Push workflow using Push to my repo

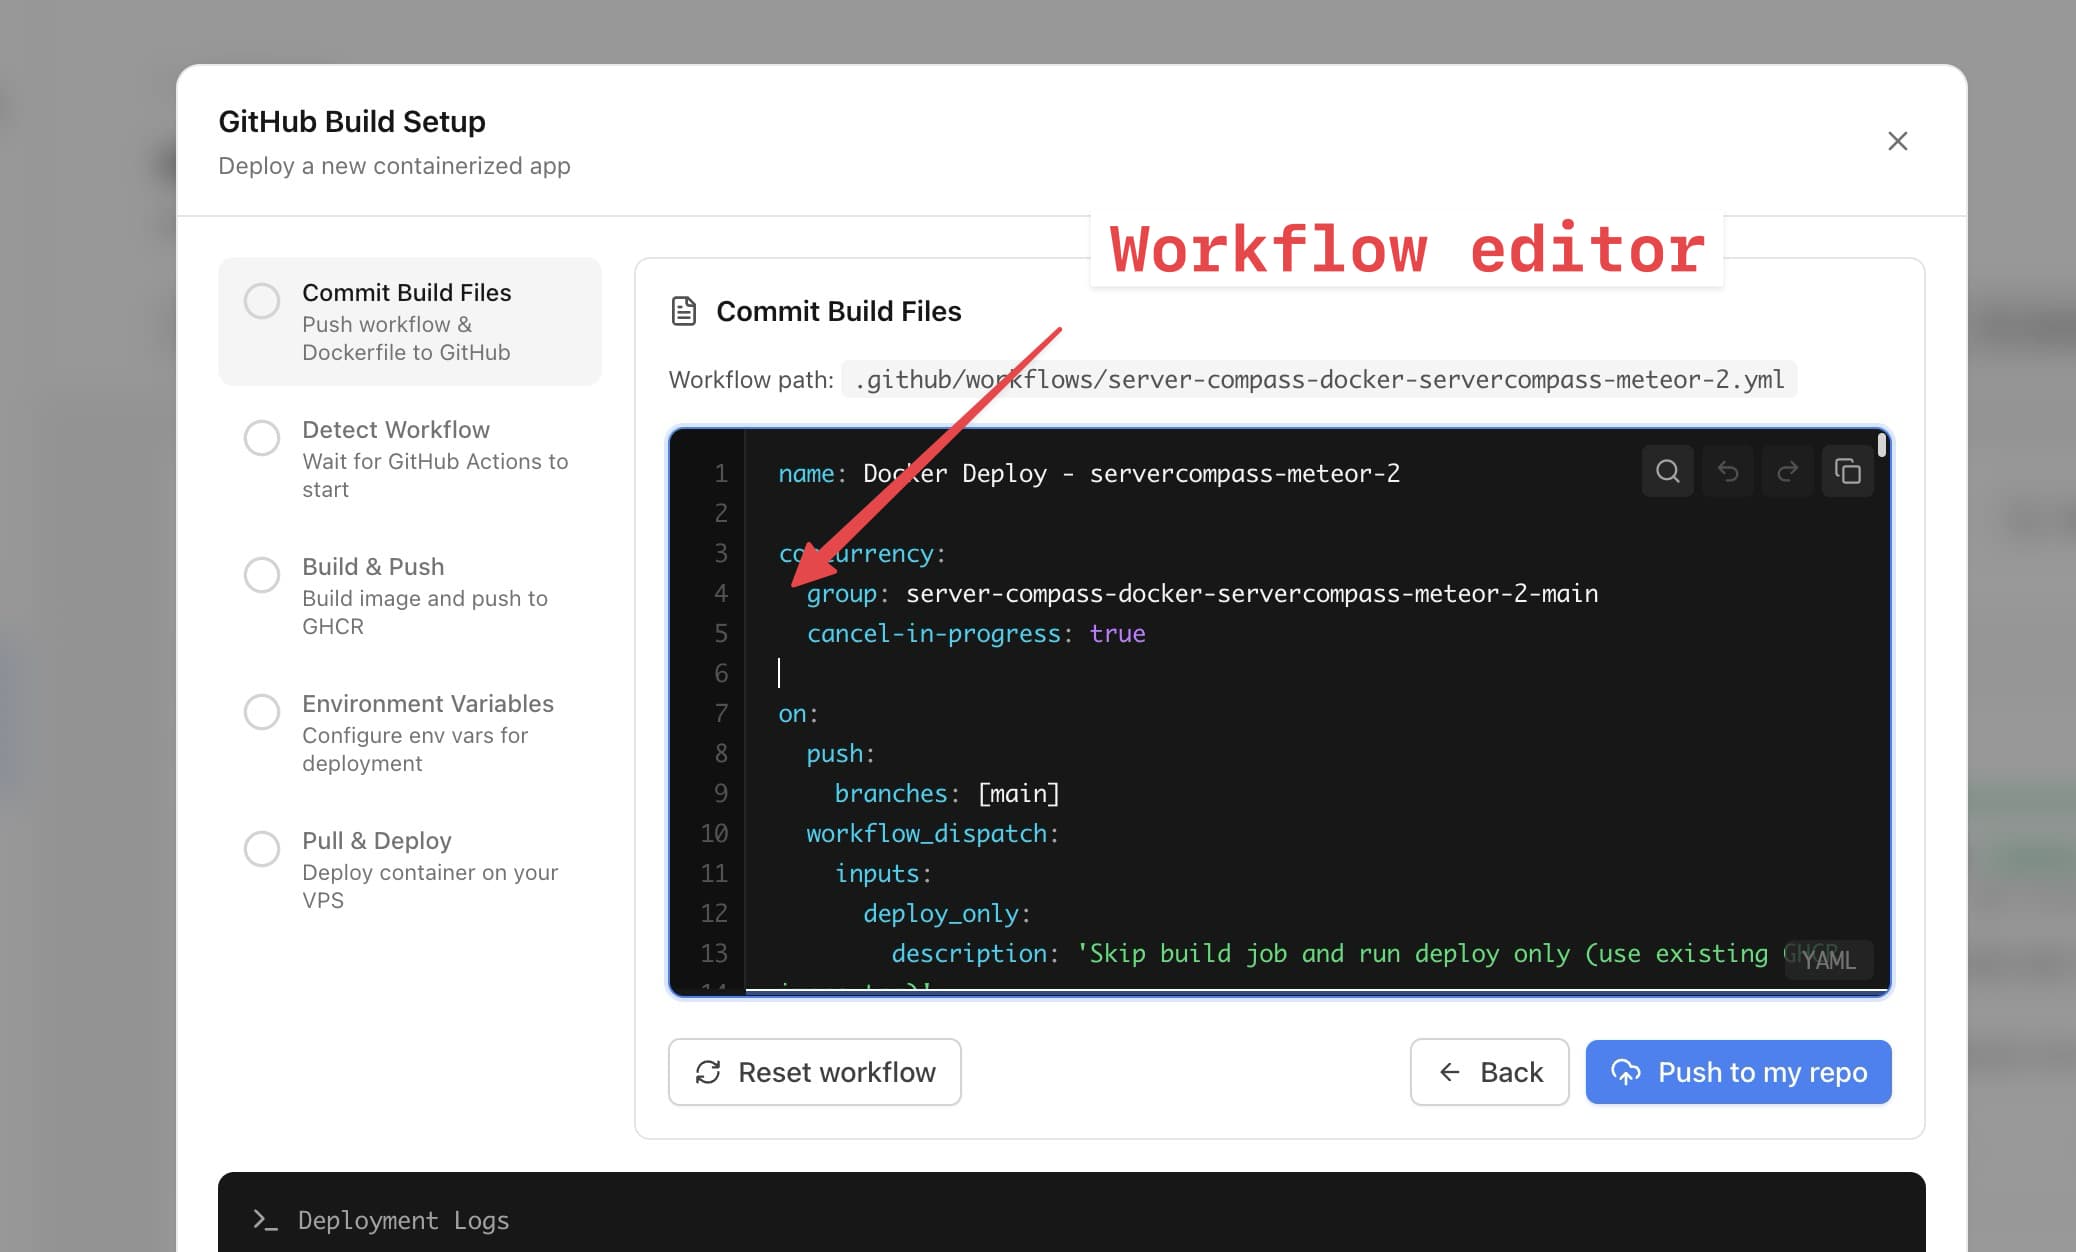pos(1738,1072)
